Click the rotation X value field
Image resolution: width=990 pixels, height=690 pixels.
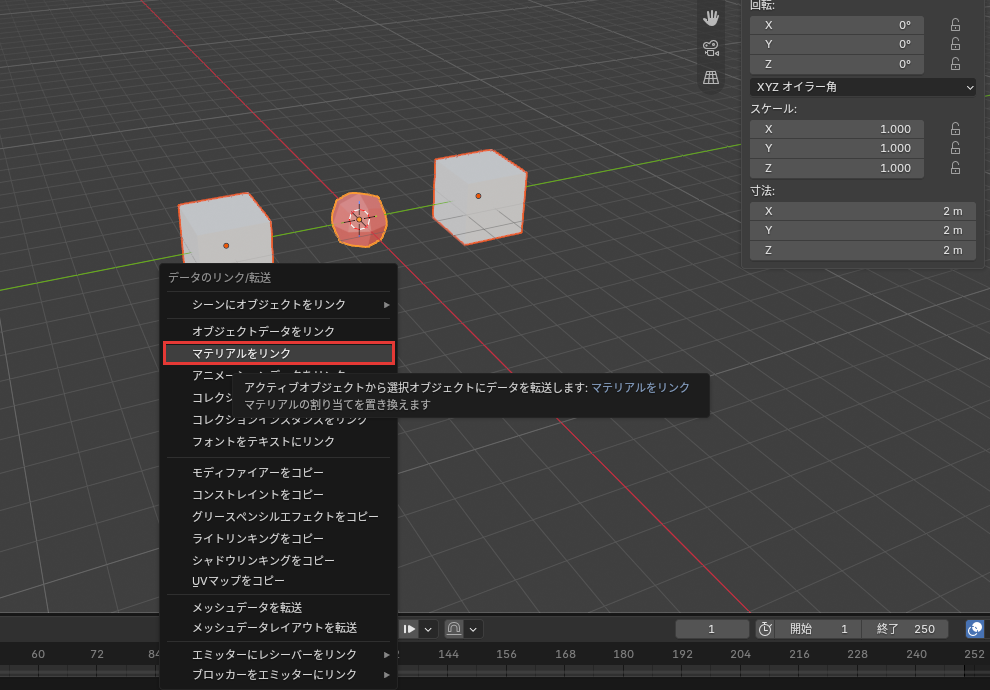click(x=837, y=25)
